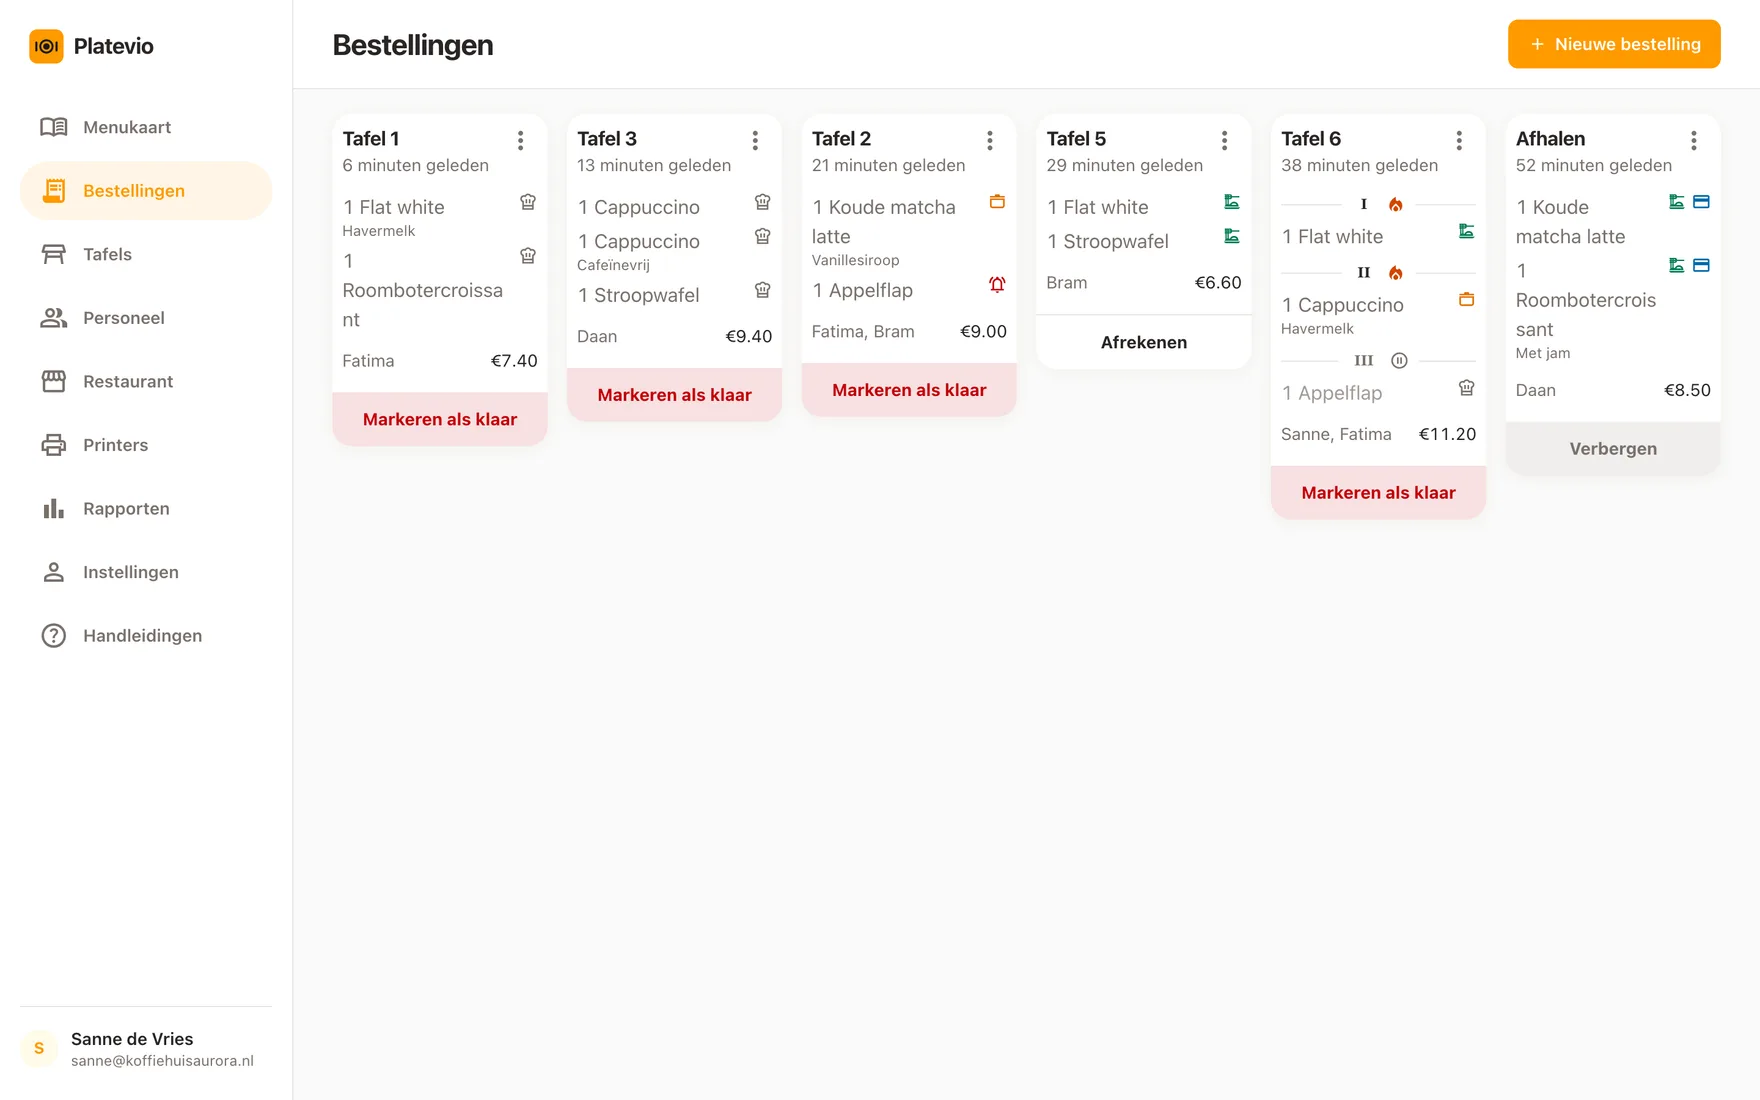
Task: Open the Tafel 6 three-dot menu
Action: coord(1459,141)
